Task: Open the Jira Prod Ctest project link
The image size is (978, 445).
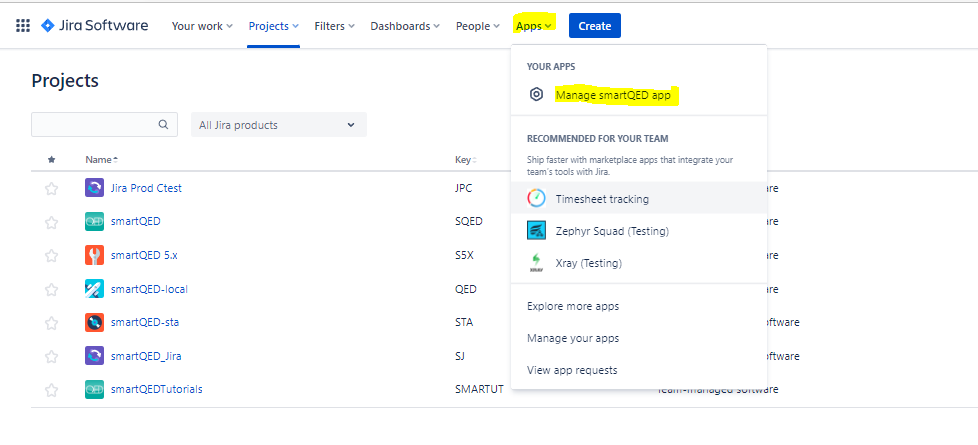Action: tap(146, 188)
